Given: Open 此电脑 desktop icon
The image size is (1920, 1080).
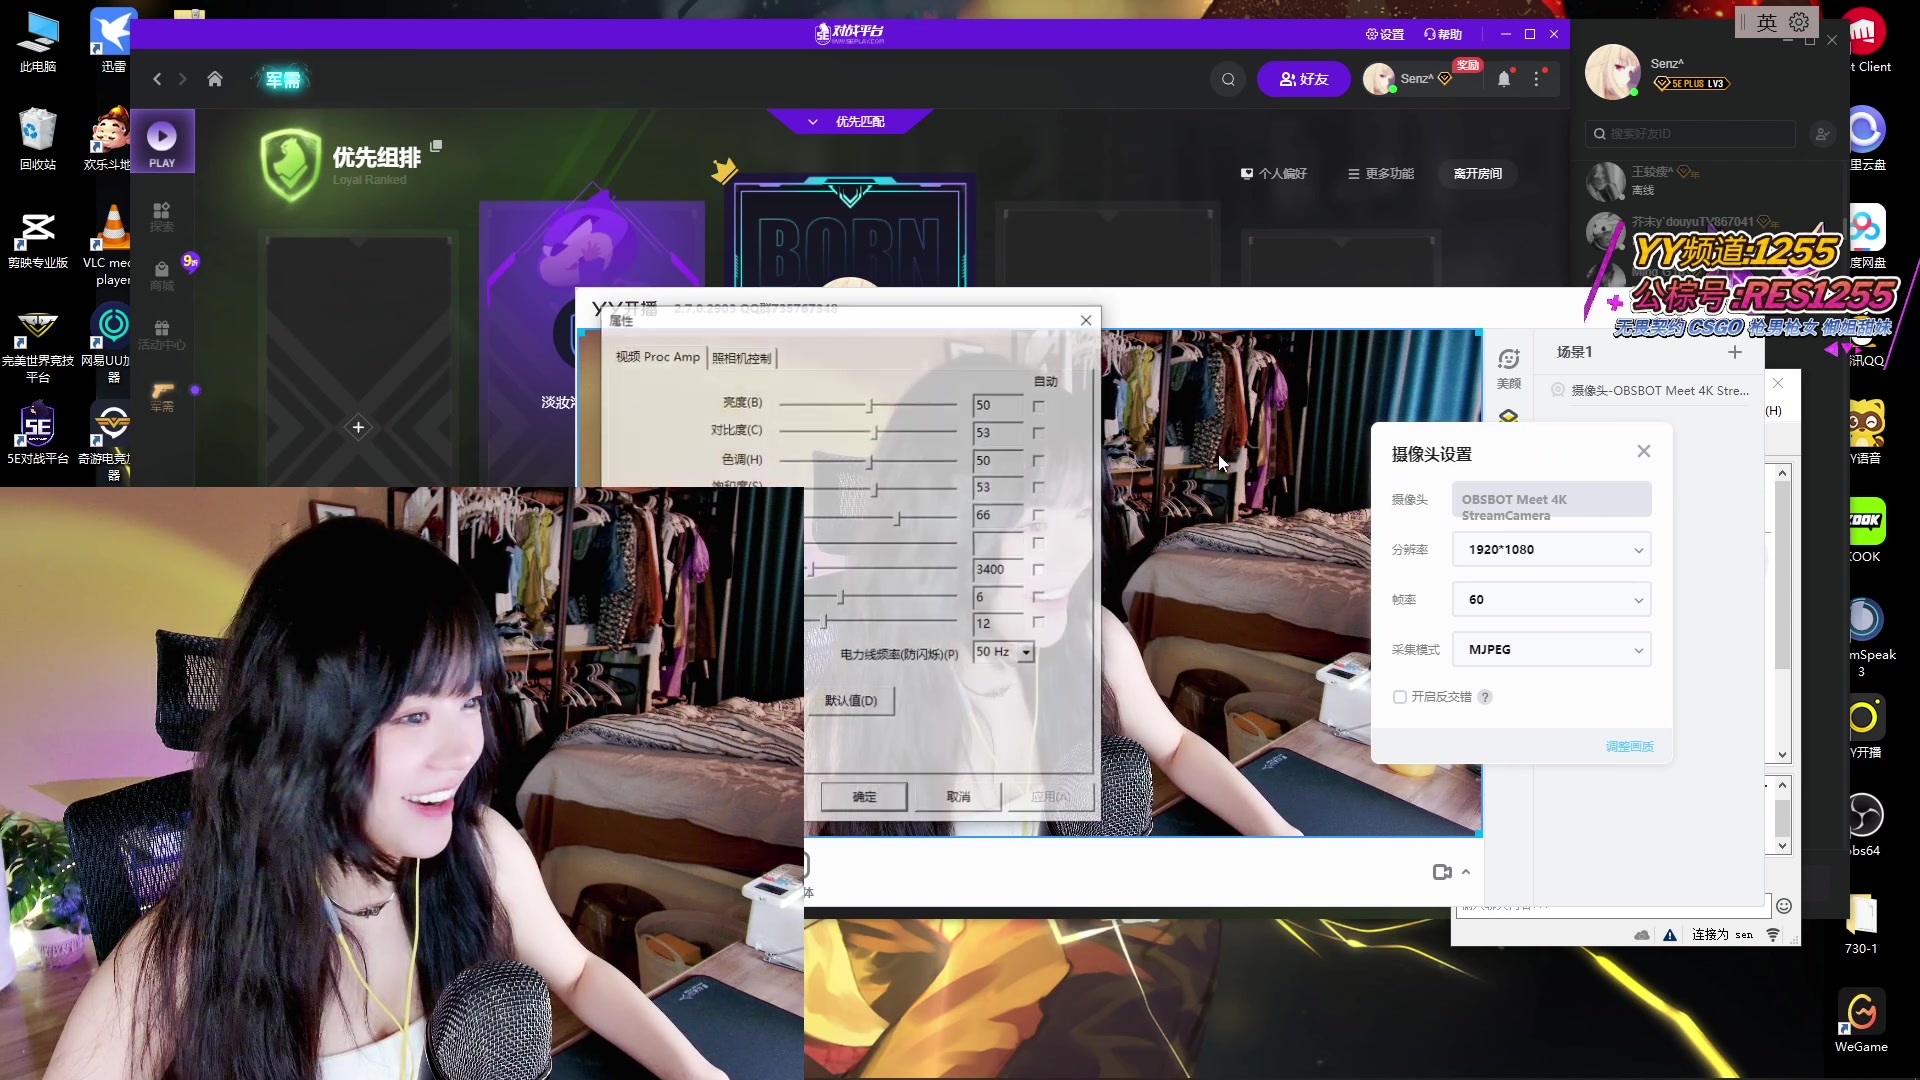Looking at the screenshot, I should tap(38, 41).
